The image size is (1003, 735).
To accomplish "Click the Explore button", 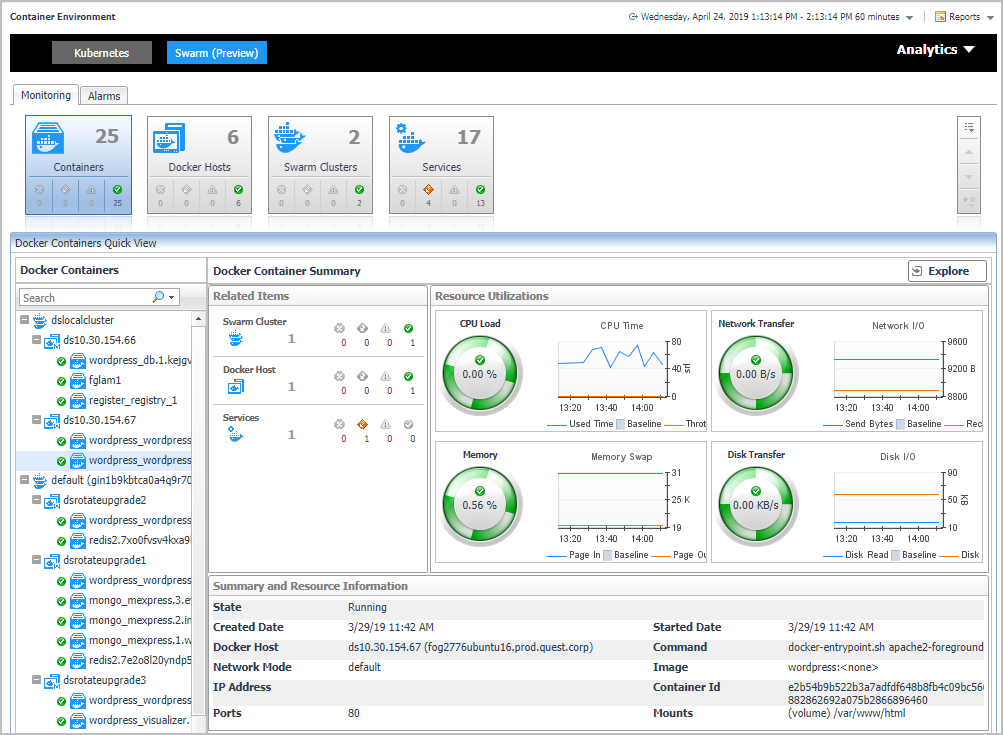I will pyautogui.click(x=946, y=271).
